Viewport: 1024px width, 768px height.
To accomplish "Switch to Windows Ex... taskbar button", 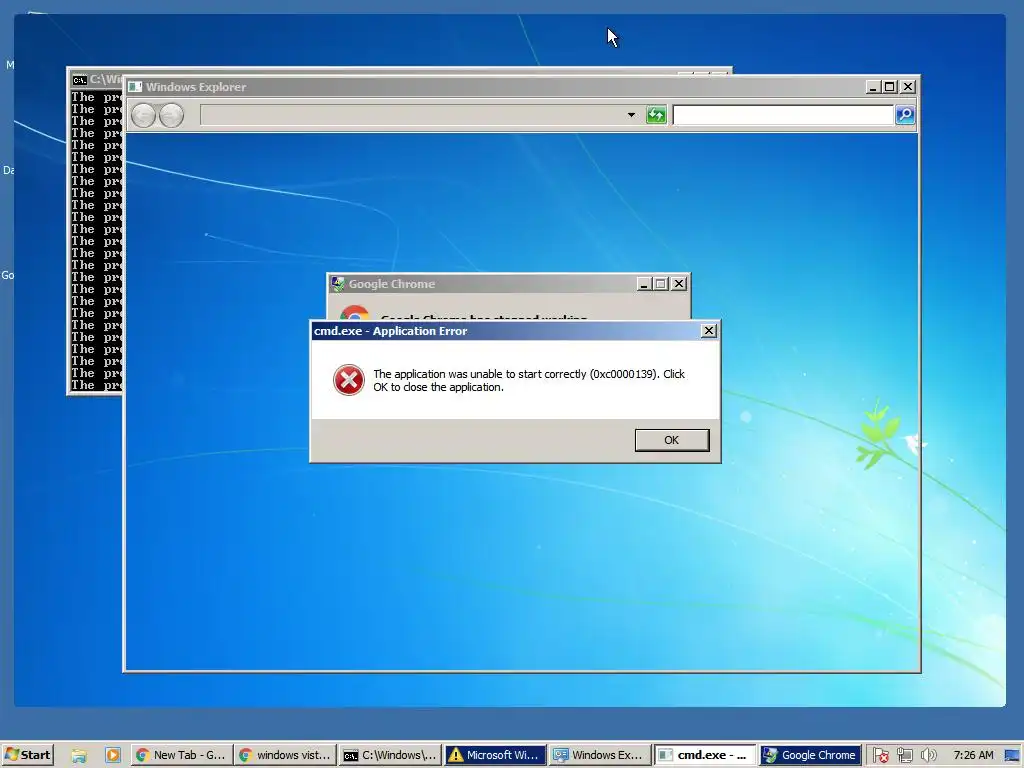I will click(x=600, y=755).
